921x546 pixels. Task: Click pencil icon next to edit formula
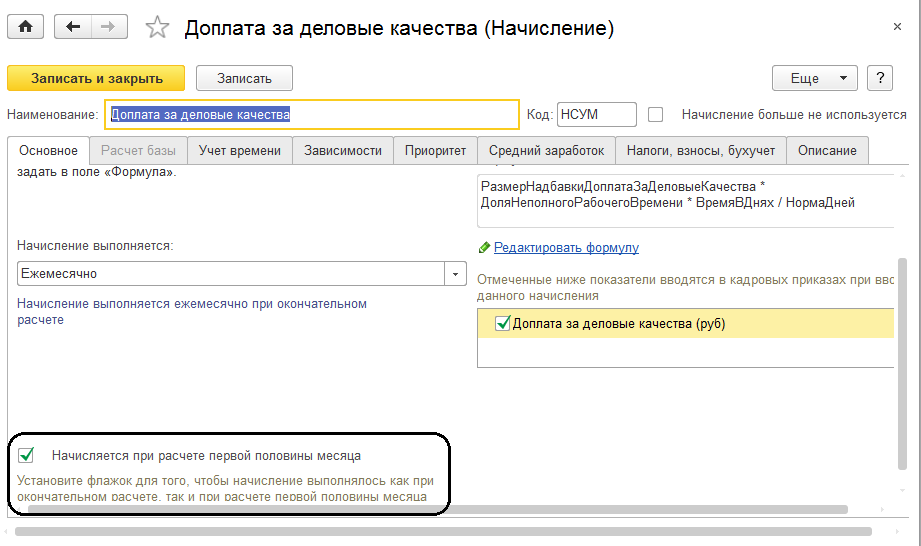tap(484, 248)
